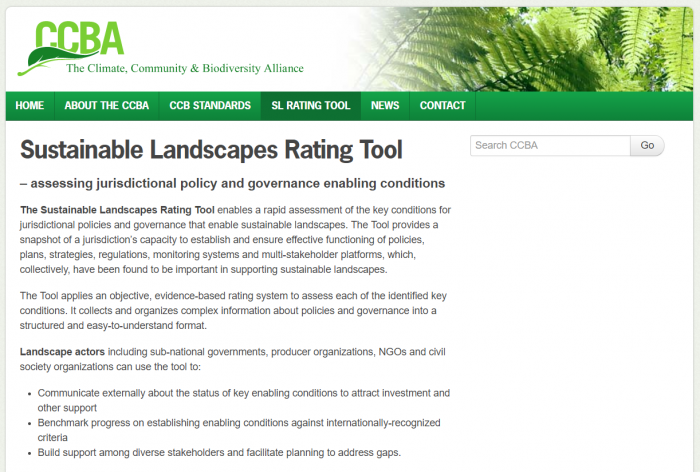Select the SL RATING TOOL tab
This screenshot has height=472, width=700.
311,106
